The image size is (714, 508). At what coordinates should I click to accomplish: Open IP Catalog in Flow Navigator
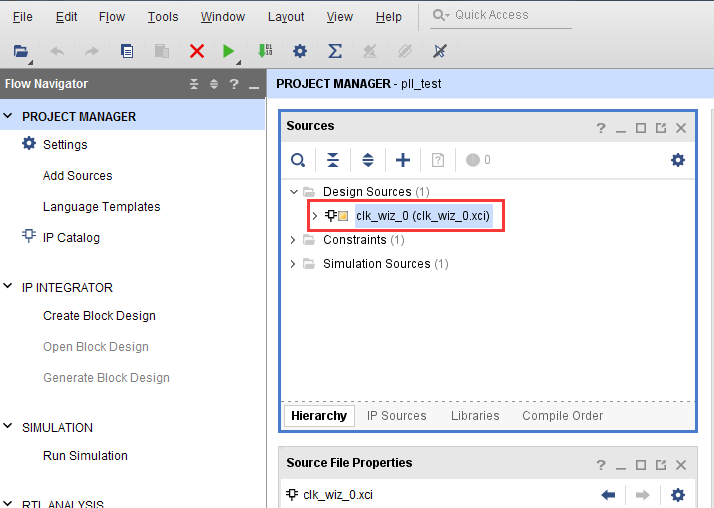(x=71, y=238)
